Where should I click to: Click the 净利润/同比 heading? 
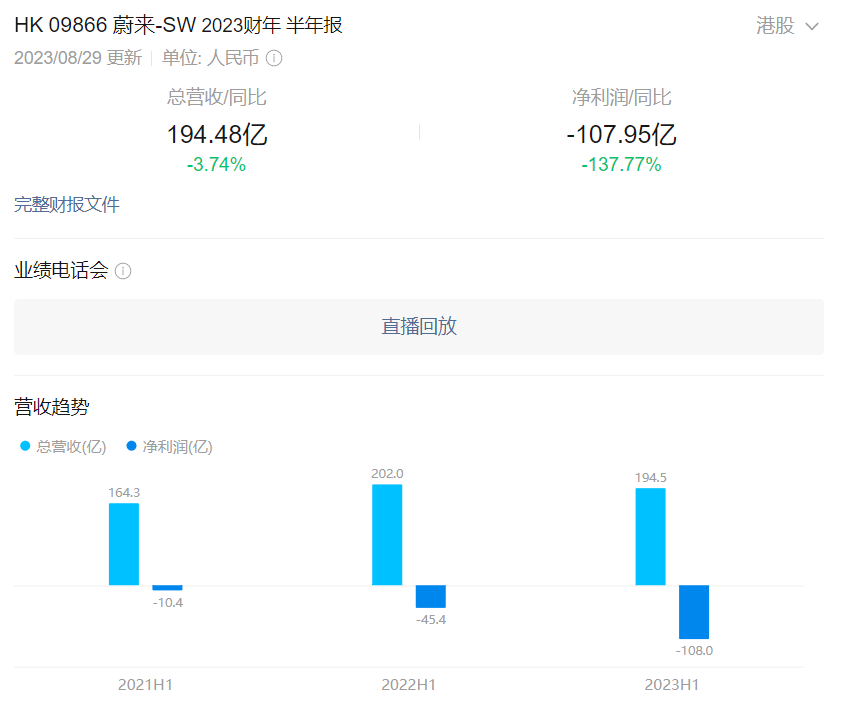click(621, 97)
